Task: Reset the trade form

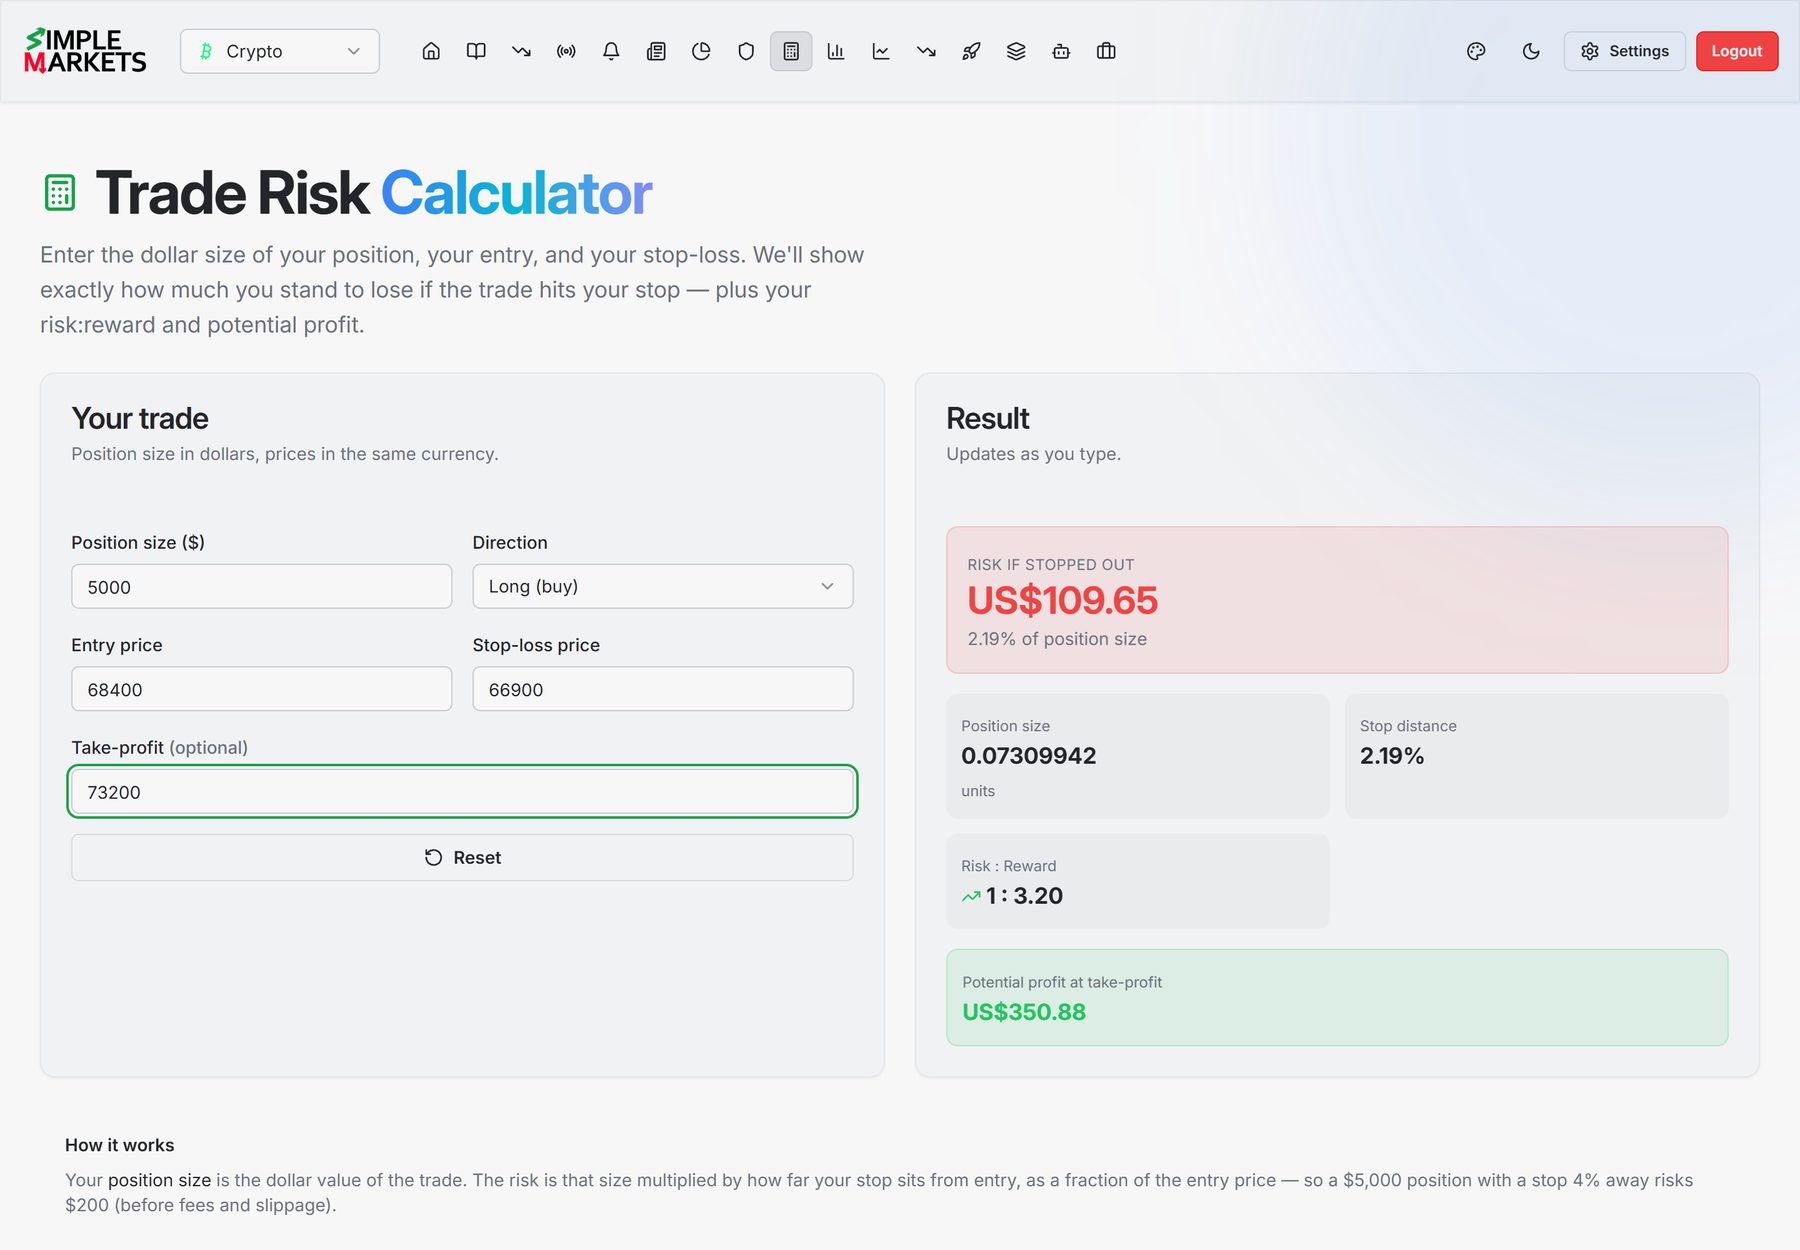Action: click(x=462, y=858)
